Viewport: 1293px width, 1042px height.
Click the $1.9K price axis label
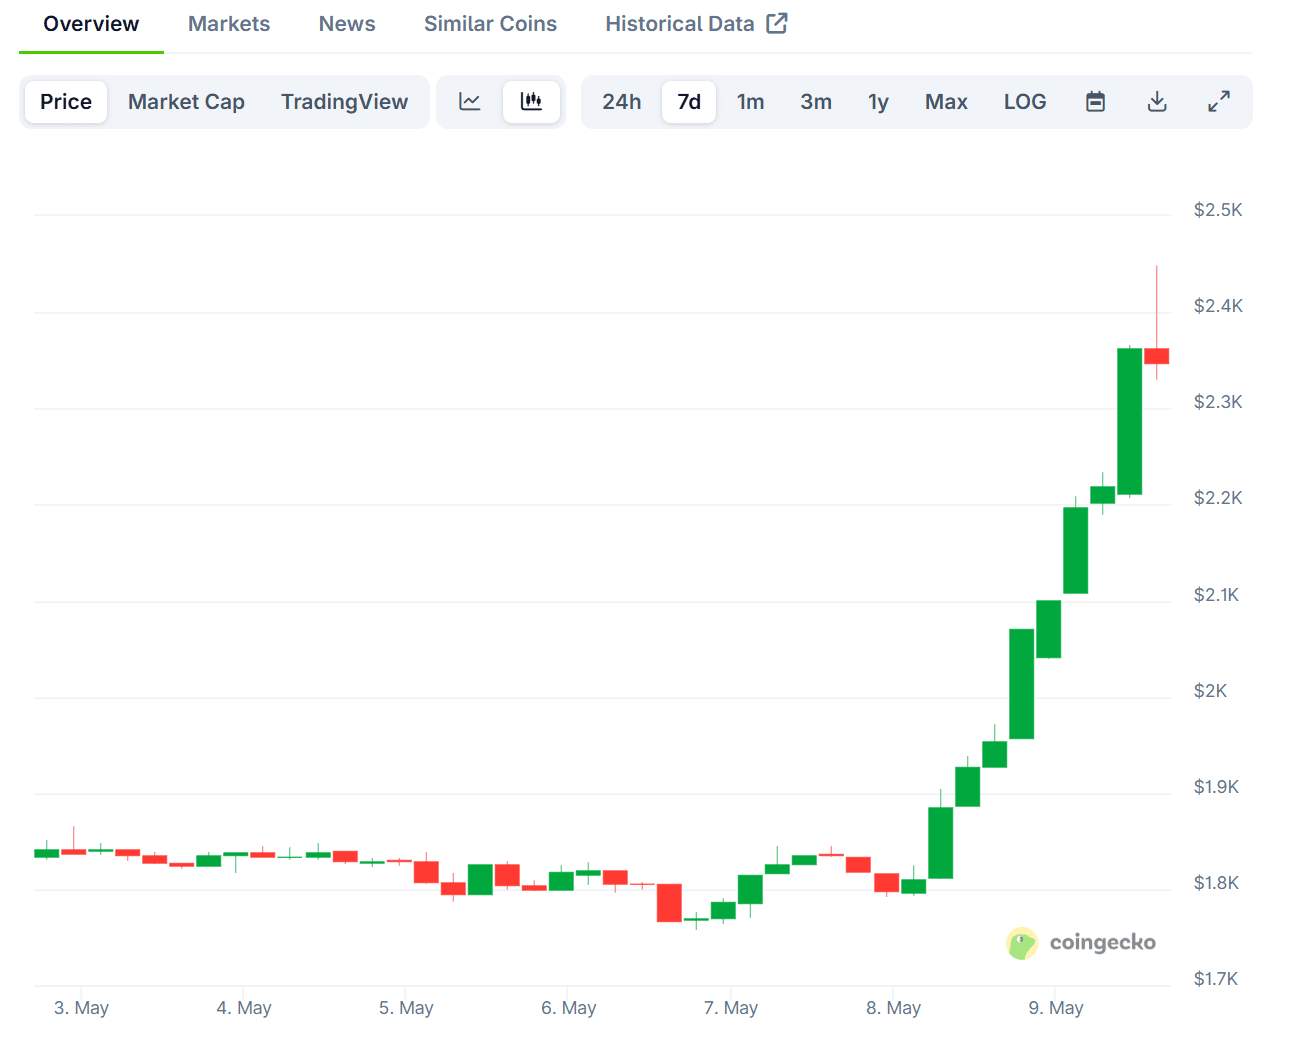click(x=1216, y=786)
